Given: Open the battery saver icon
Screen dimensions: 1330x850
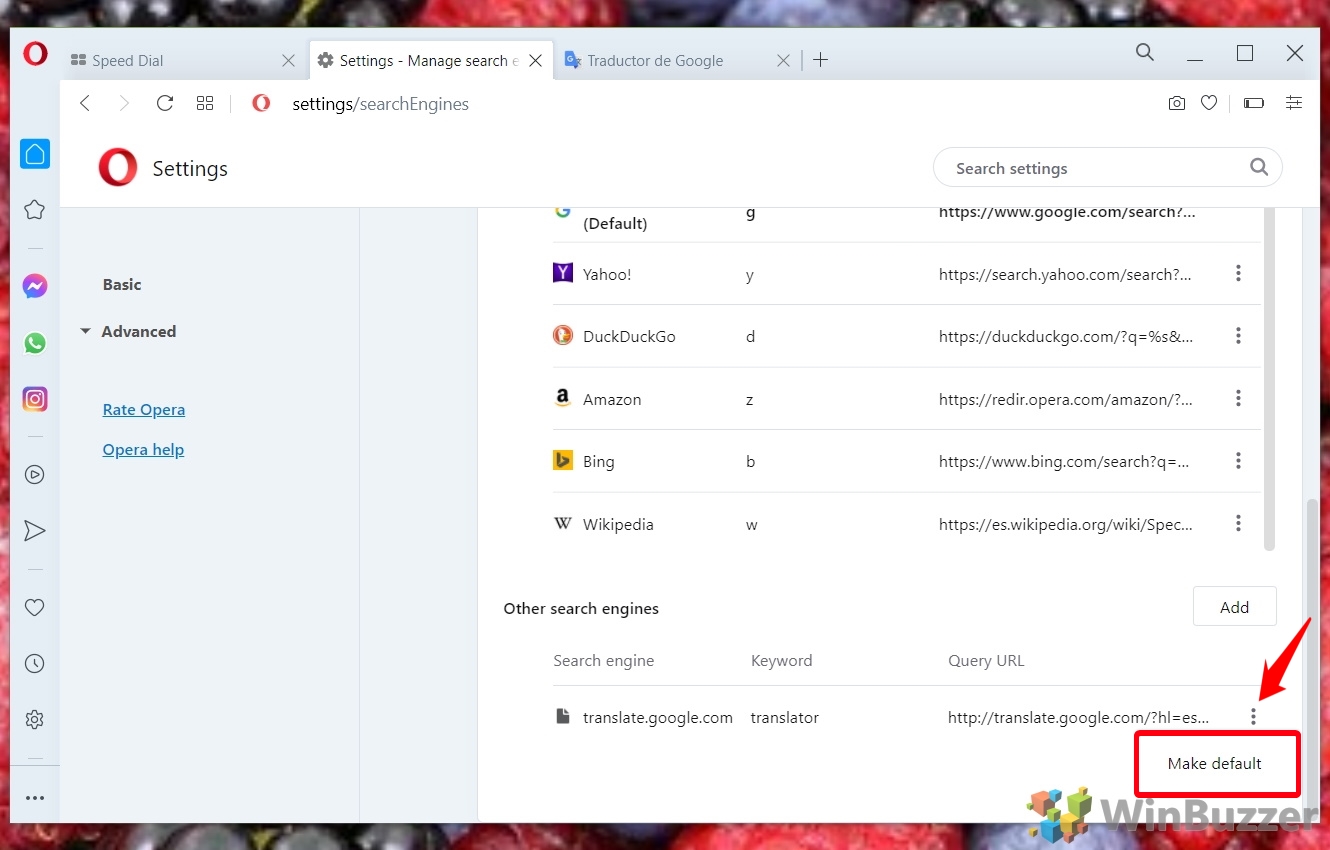Looking at the screenshot, I should click(1254, 103).
